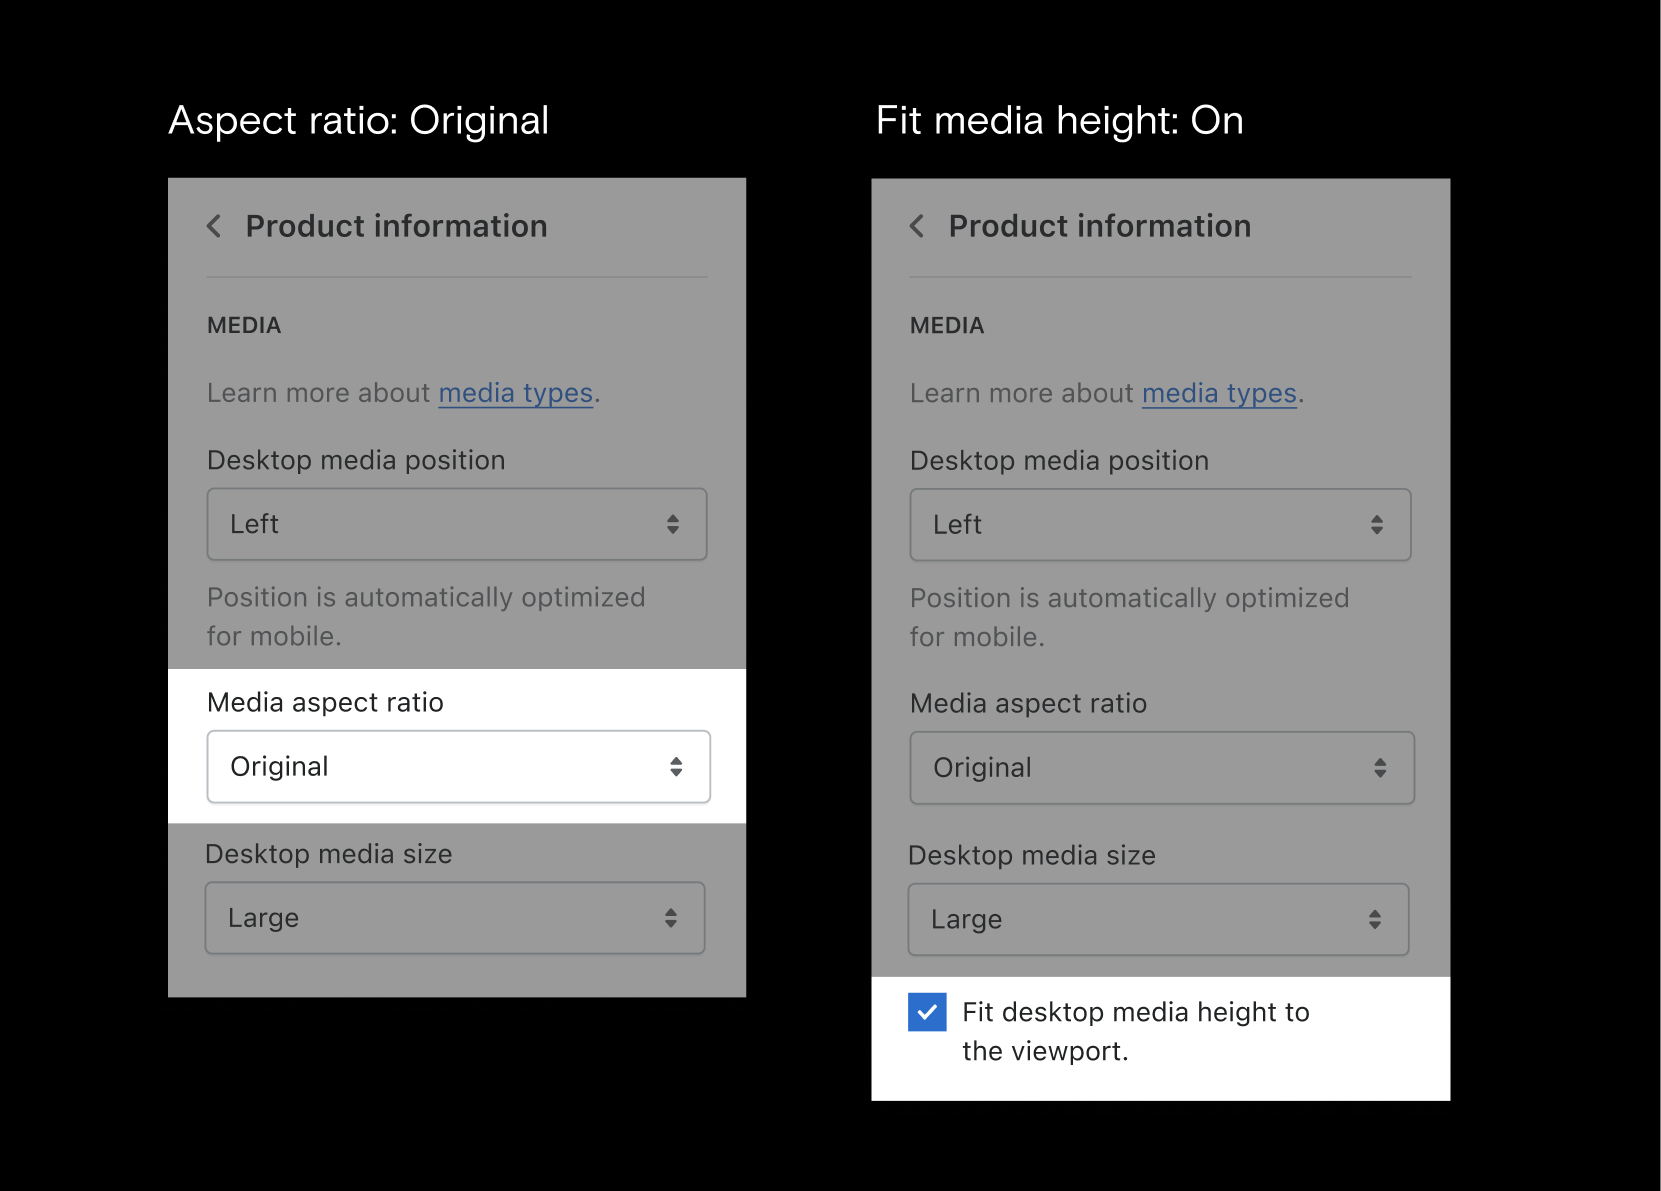Follow the media types link in right panel
This screenshot has width=1661, height=1191.
tap(1219, 393)
